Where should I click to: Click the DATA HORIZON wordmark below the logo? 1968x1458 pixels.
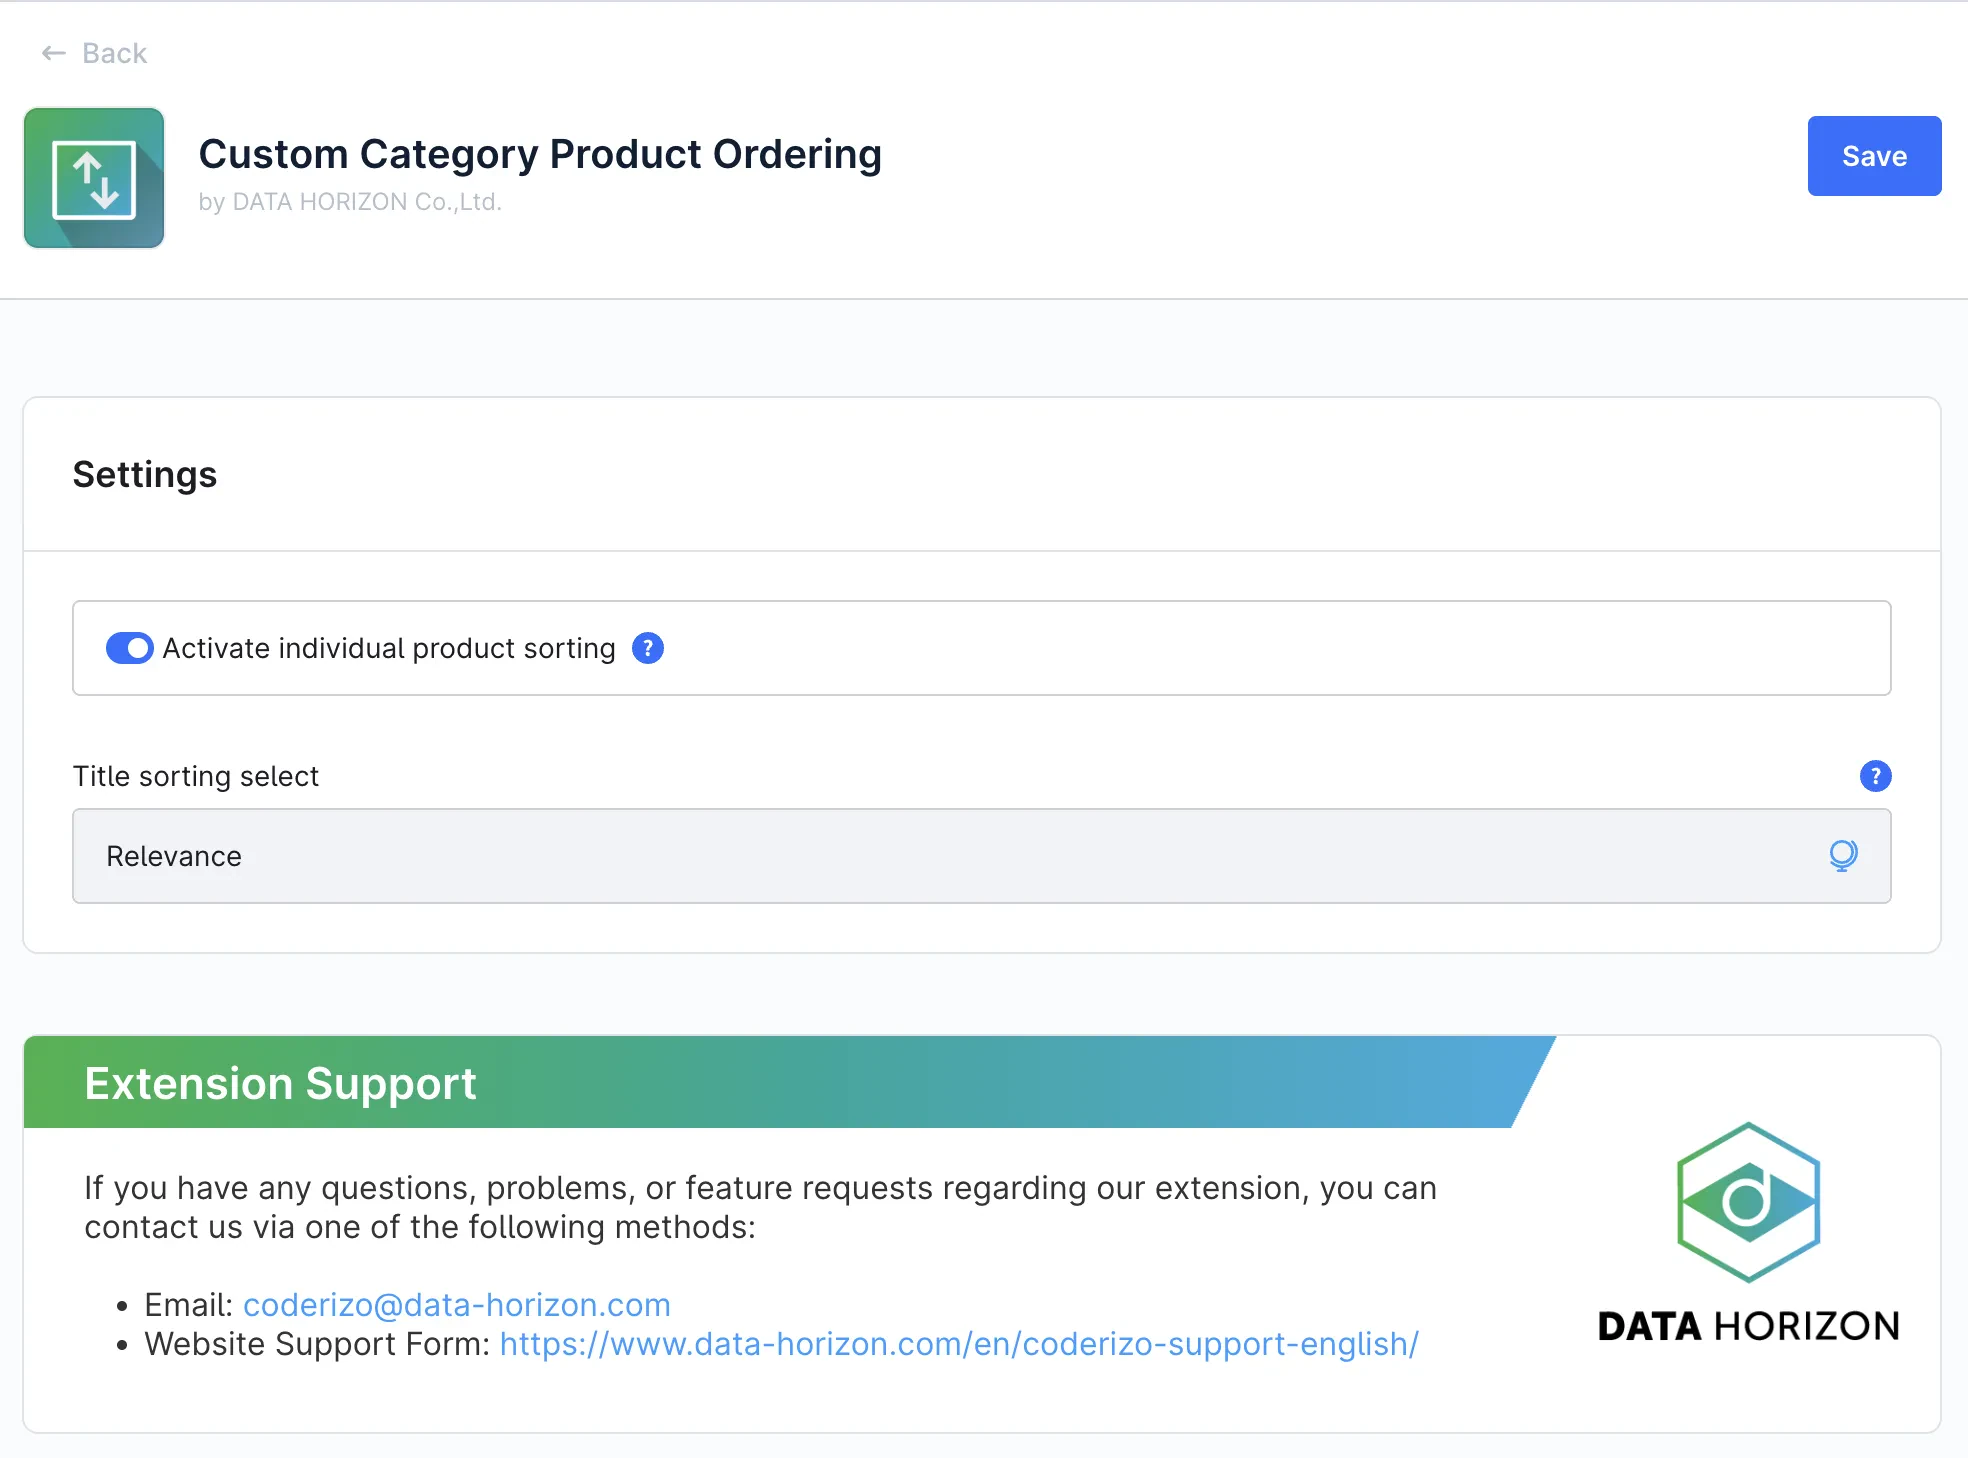(x=1748, y=1326)
